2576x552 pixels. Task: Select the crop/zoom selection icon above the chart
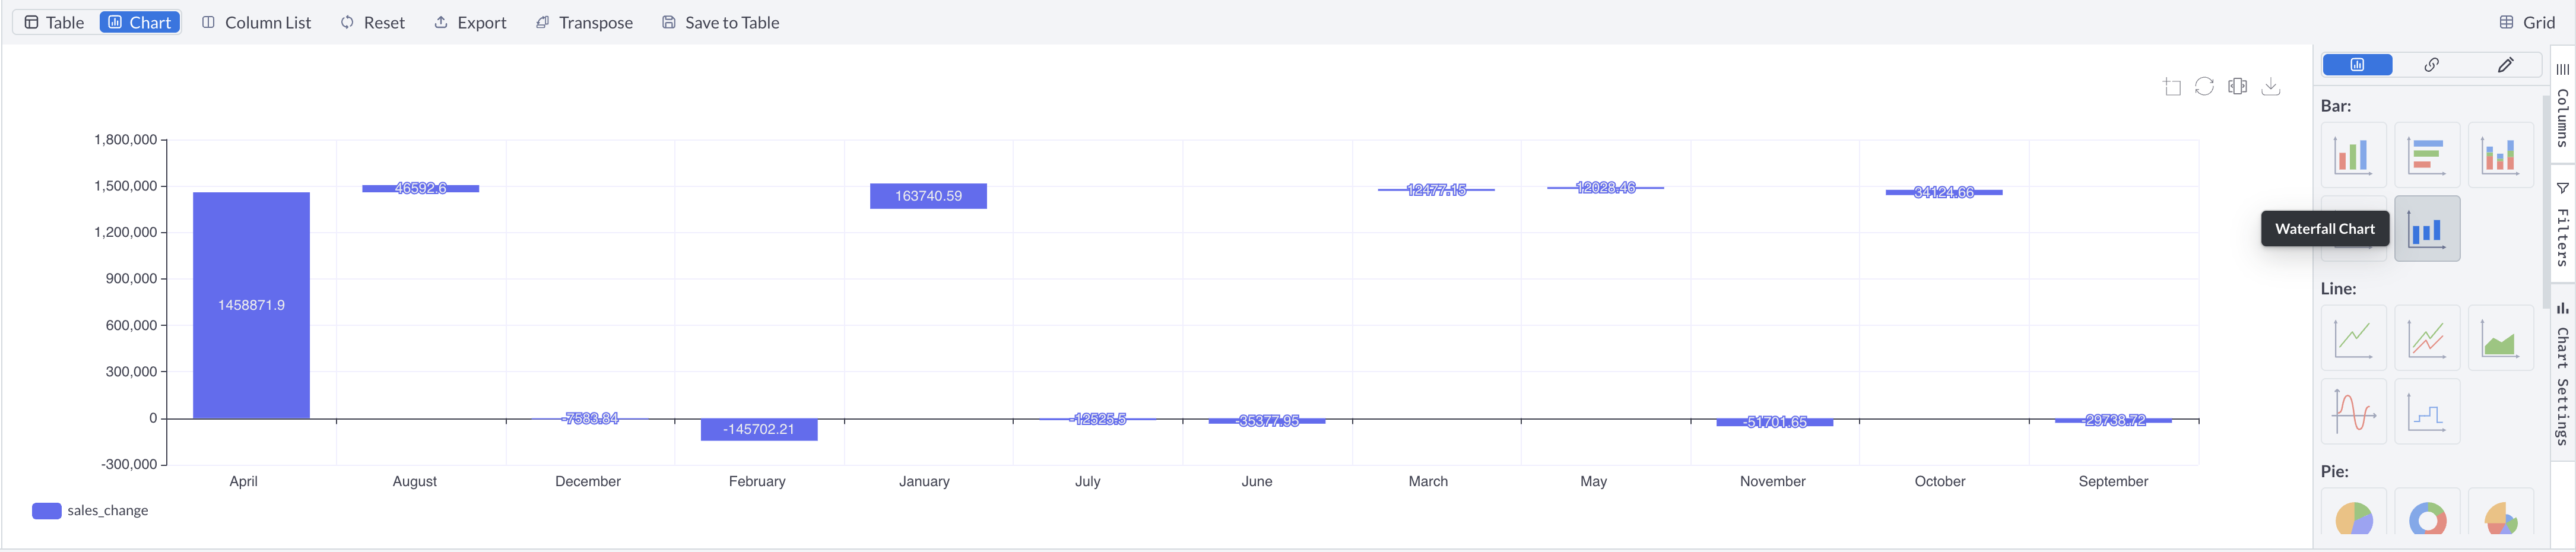[2171, 86]
